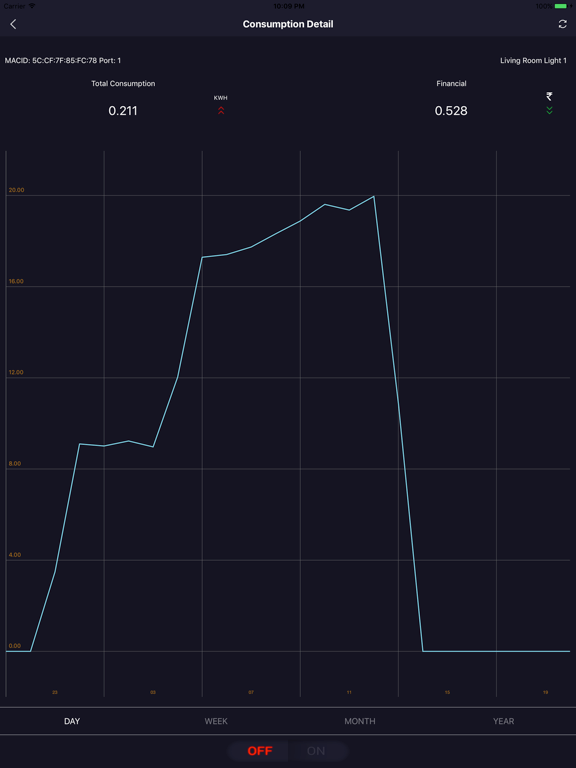Switch to the YEAR tab

click(x=504, y=721)
